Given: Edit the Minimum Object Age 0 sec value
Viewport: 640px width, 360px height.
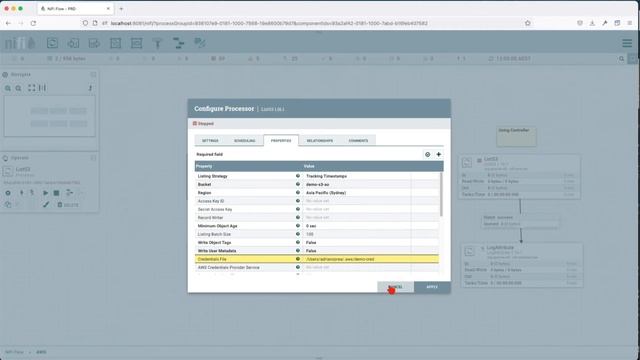Looking at the screenshot, I should [356, 226].
